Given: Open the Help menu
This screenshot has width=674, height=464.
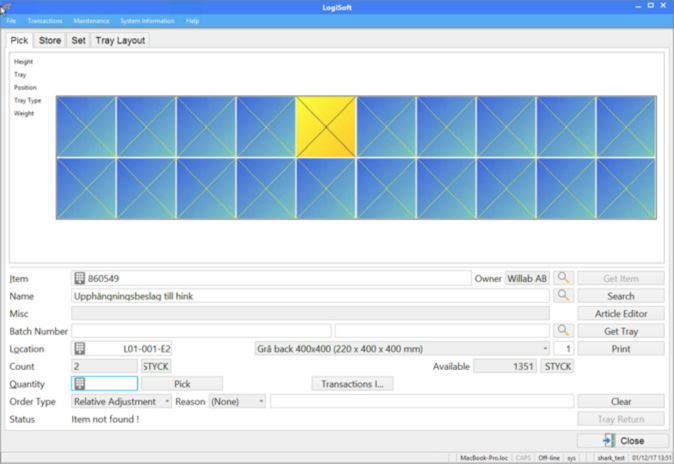Looking at the screenshot, I should [192, 21].
